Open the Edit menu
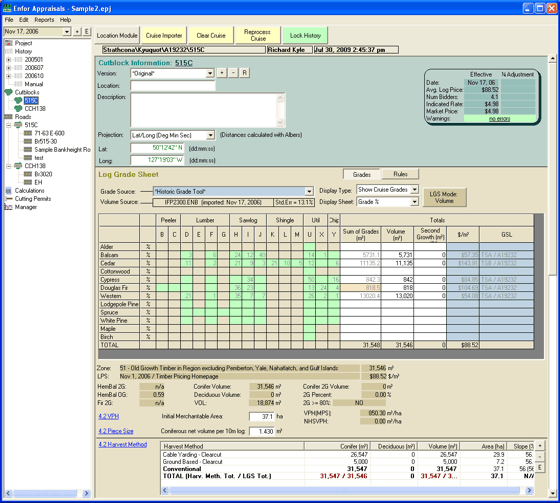Image resolution: width=560 pixels, height=503 pixels. tap(24, 20)
